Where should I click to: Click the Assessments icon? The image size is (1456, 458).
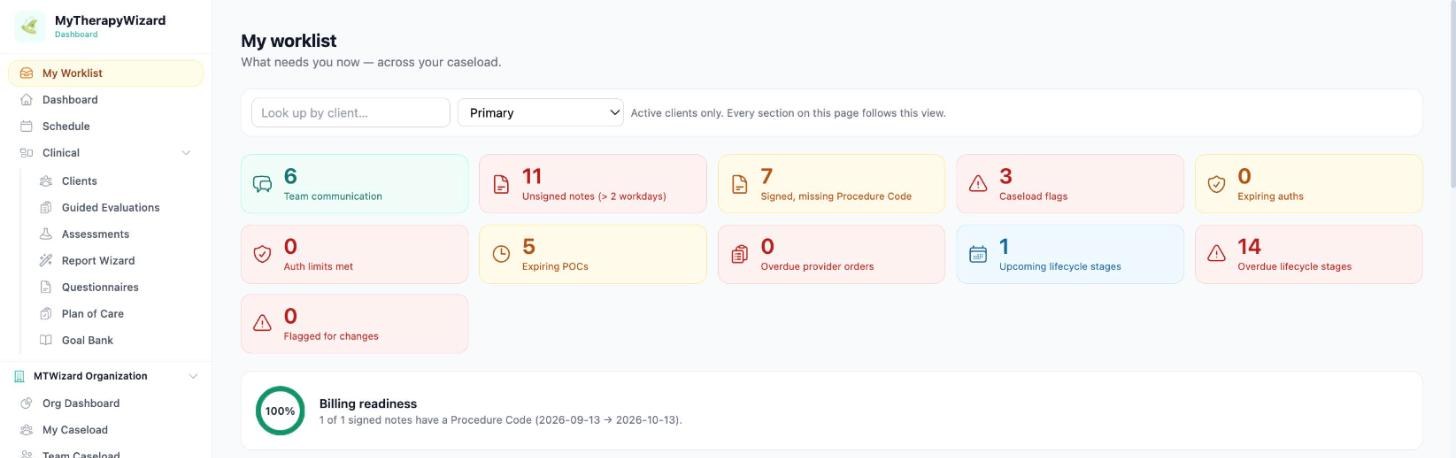coord(45,234)
